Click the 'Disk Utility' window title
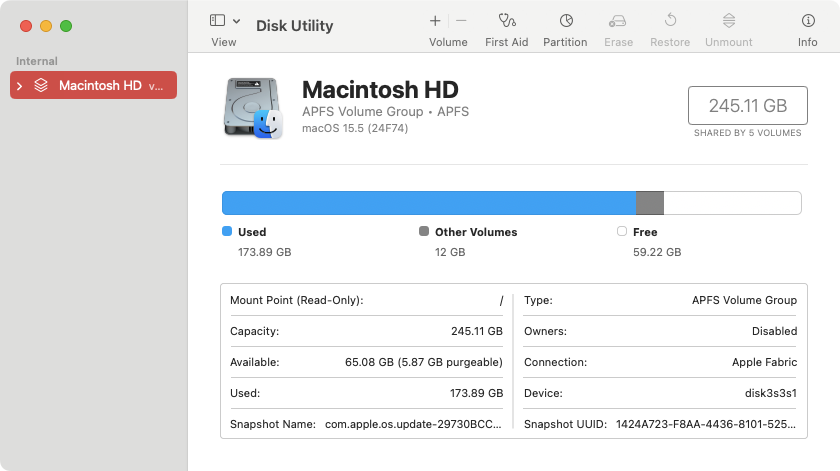The image size is (840, 471). click(x=295, y=26)
